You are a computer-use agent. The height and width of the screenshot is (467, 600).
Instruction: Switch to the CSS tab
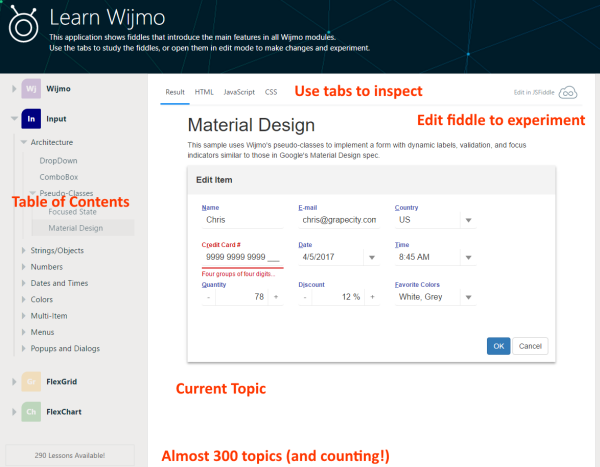click(x=271, y=92)
